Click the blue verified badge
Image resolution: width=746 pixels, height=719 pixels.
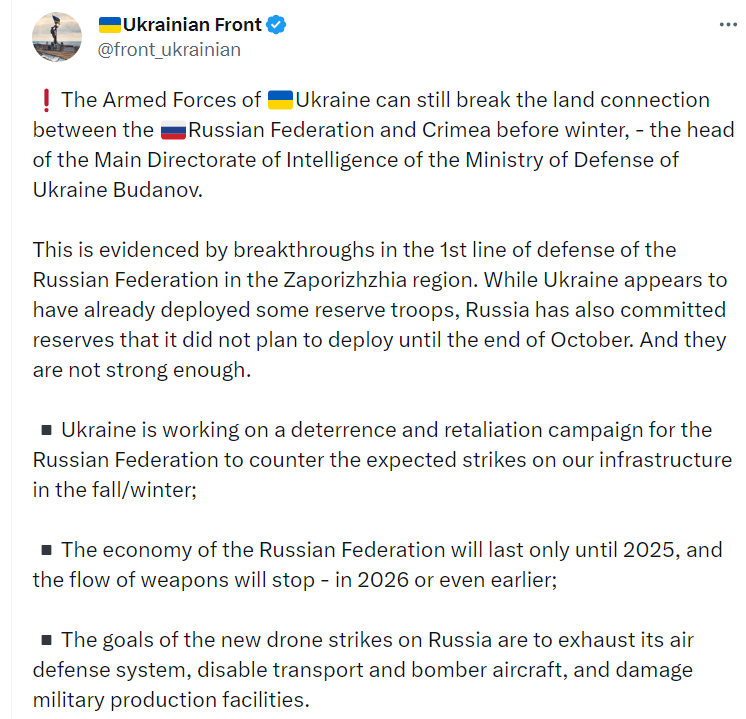[x=277, y=24]
